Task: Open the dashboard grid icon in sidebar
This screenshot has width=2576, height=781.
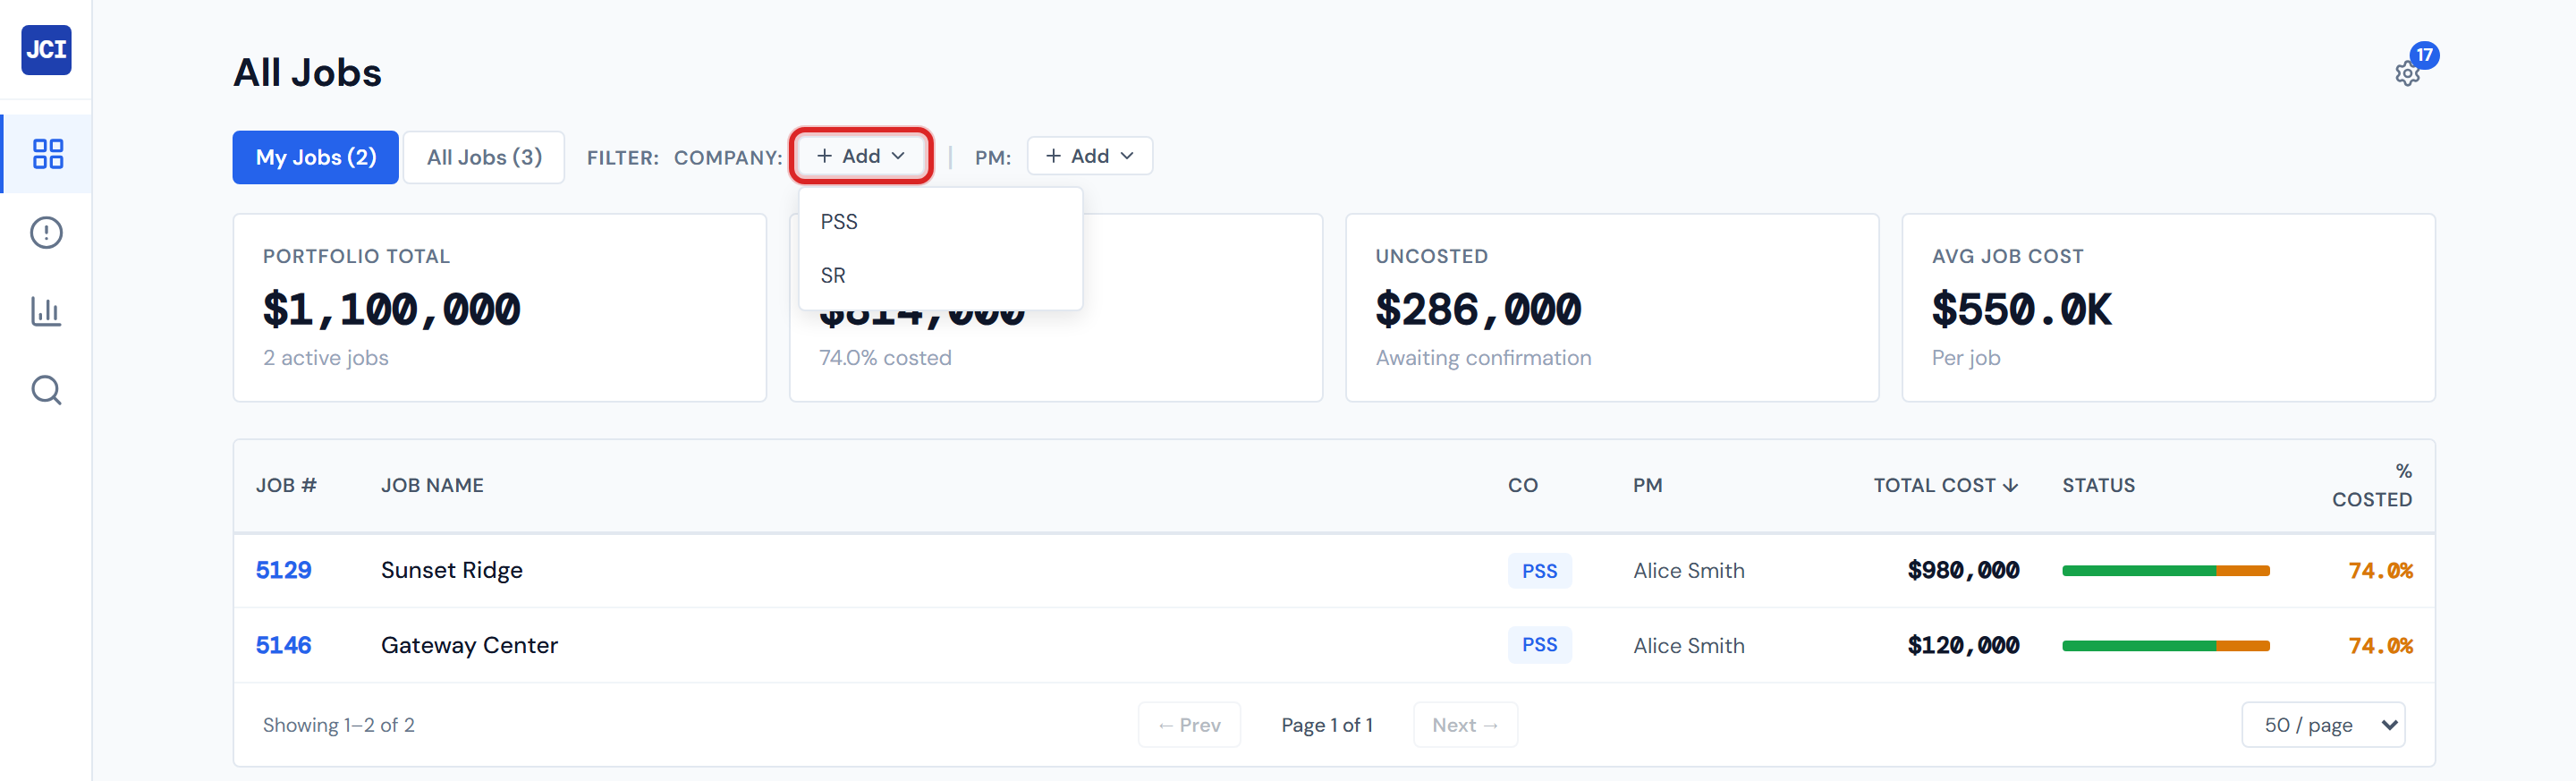Action: (47, 154)
